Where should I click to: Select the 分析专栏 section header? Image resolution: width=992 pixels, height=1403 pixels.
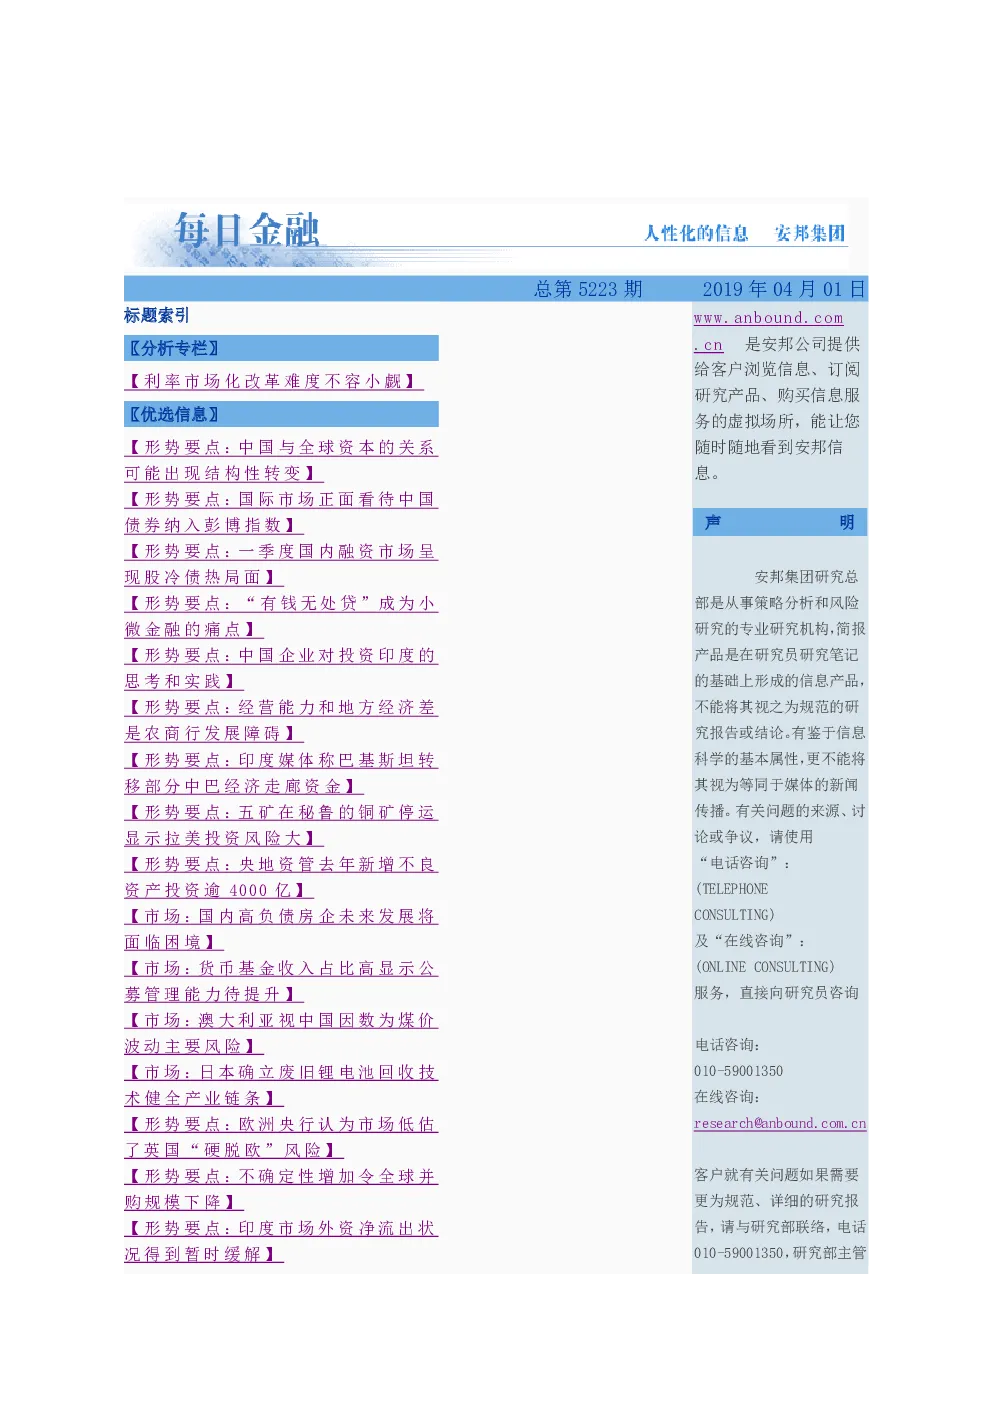pyautogui.click(x=281, y=348)
